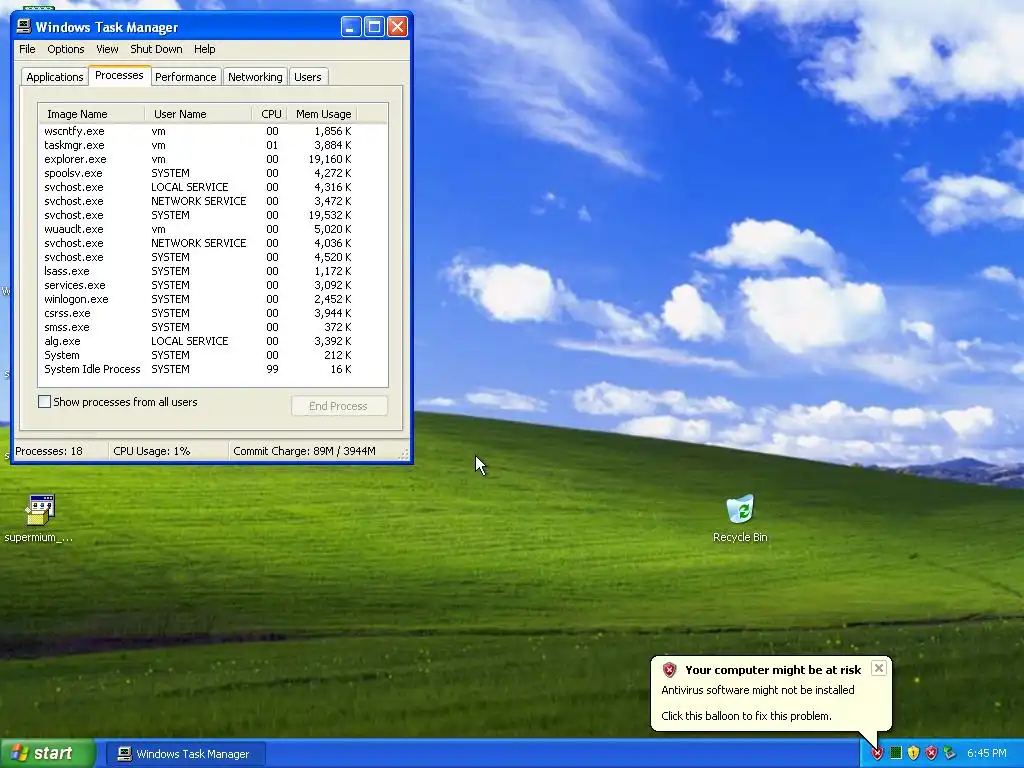Select the System Idle Process row

[x=213, y=369]
